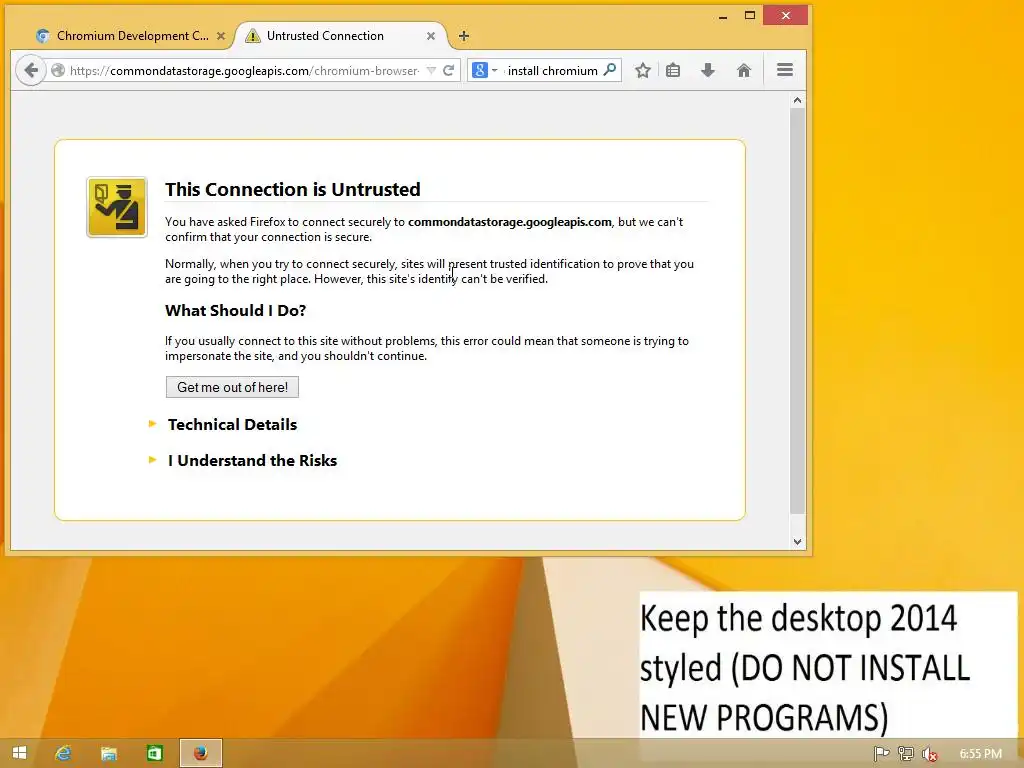Click the scrollbar down arrow
Screen dimensions: 1024x768
click(797, 541)
